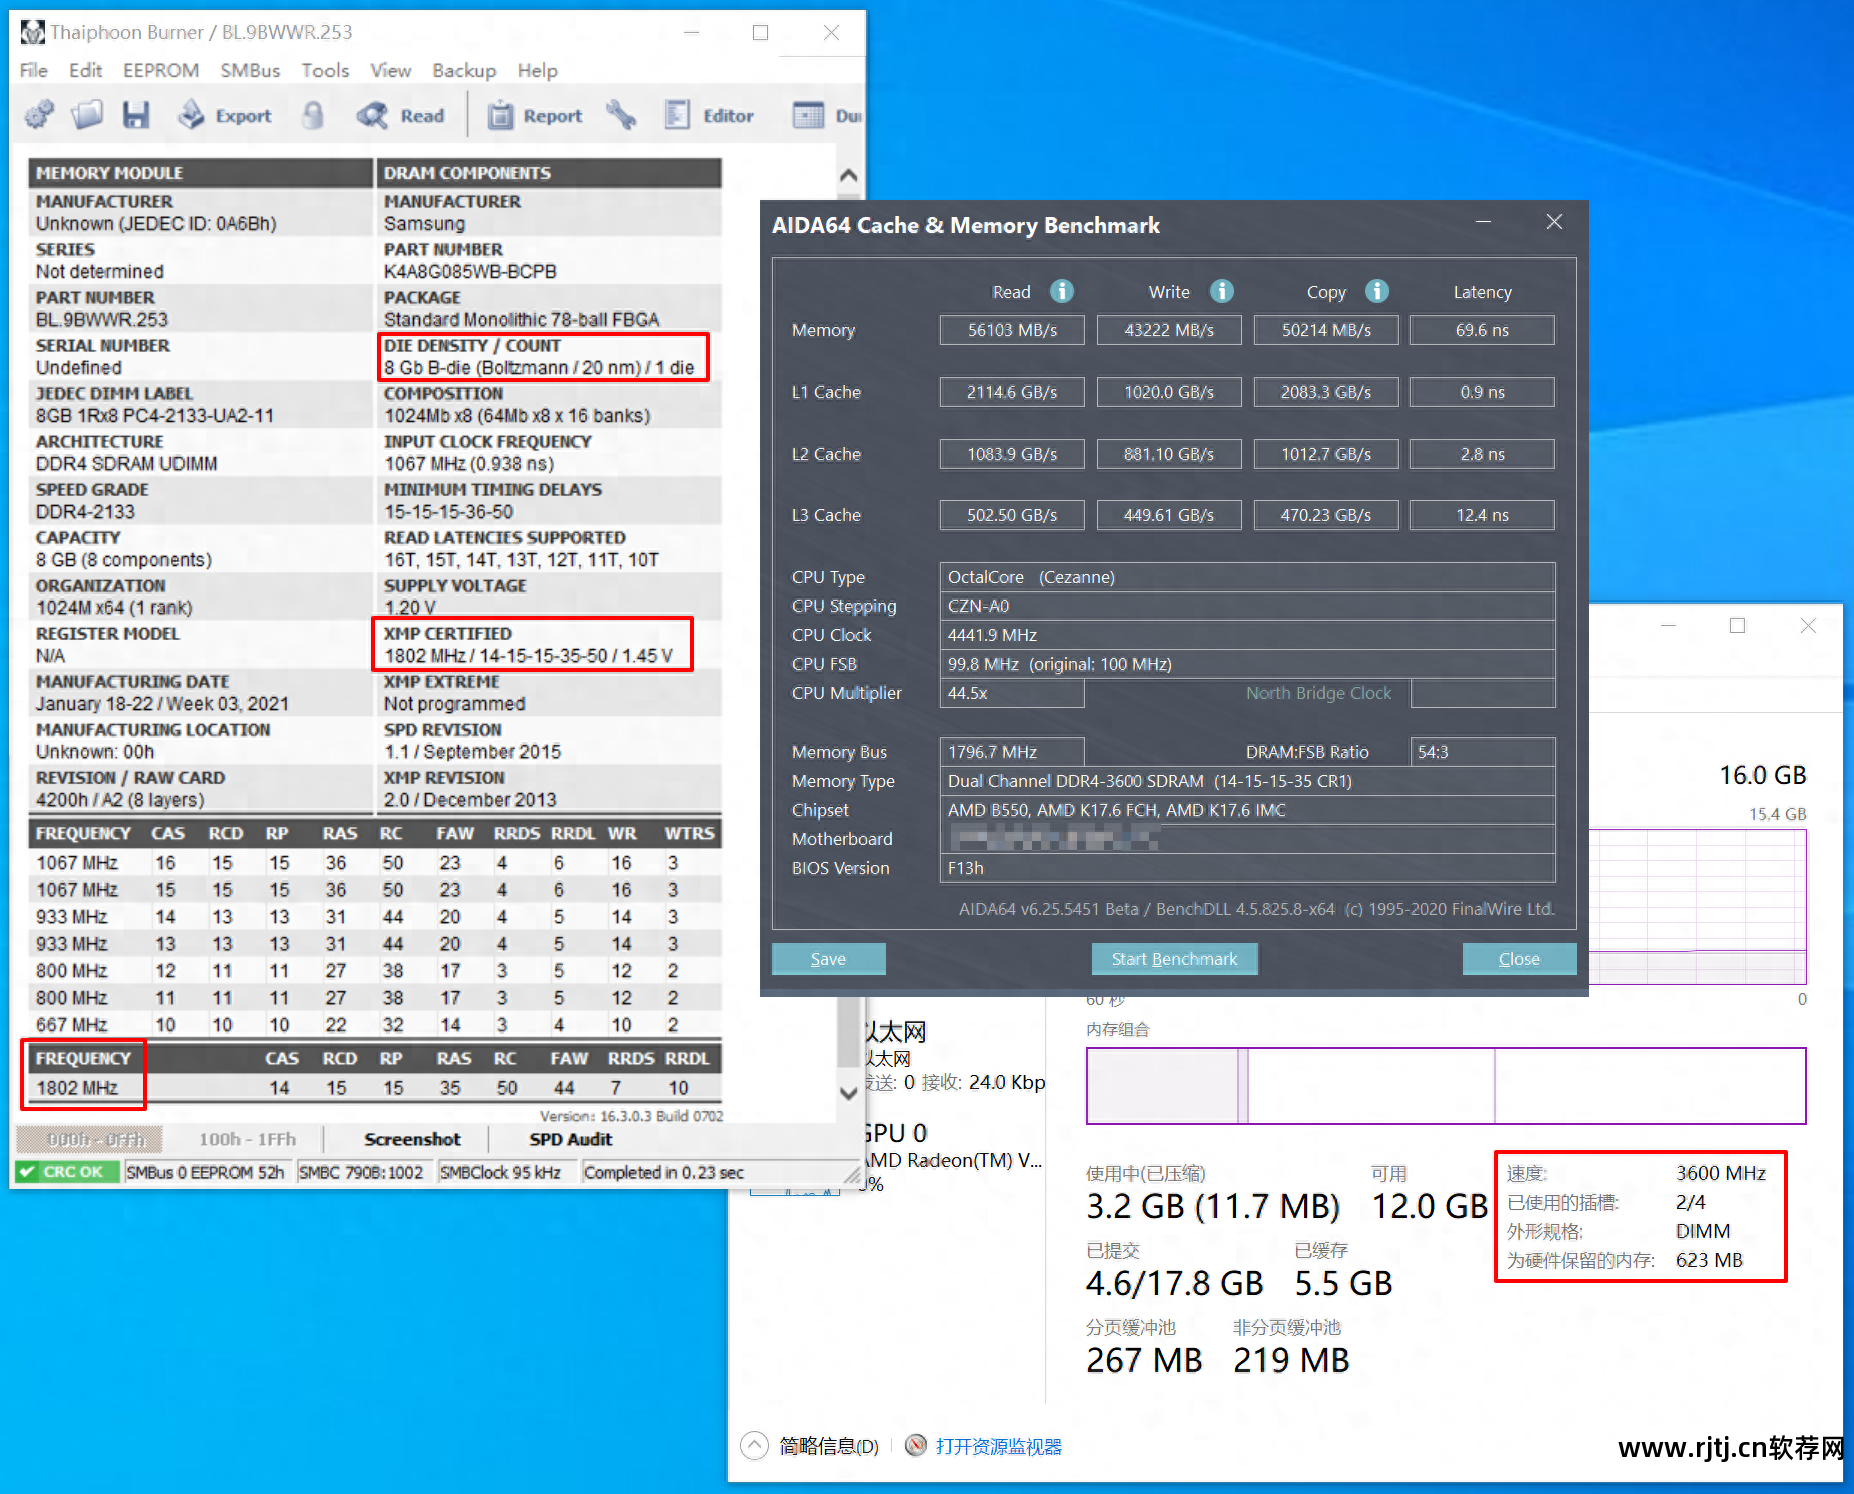
Task: Maximize the Task Manager window
Action: click(1738, 626)
